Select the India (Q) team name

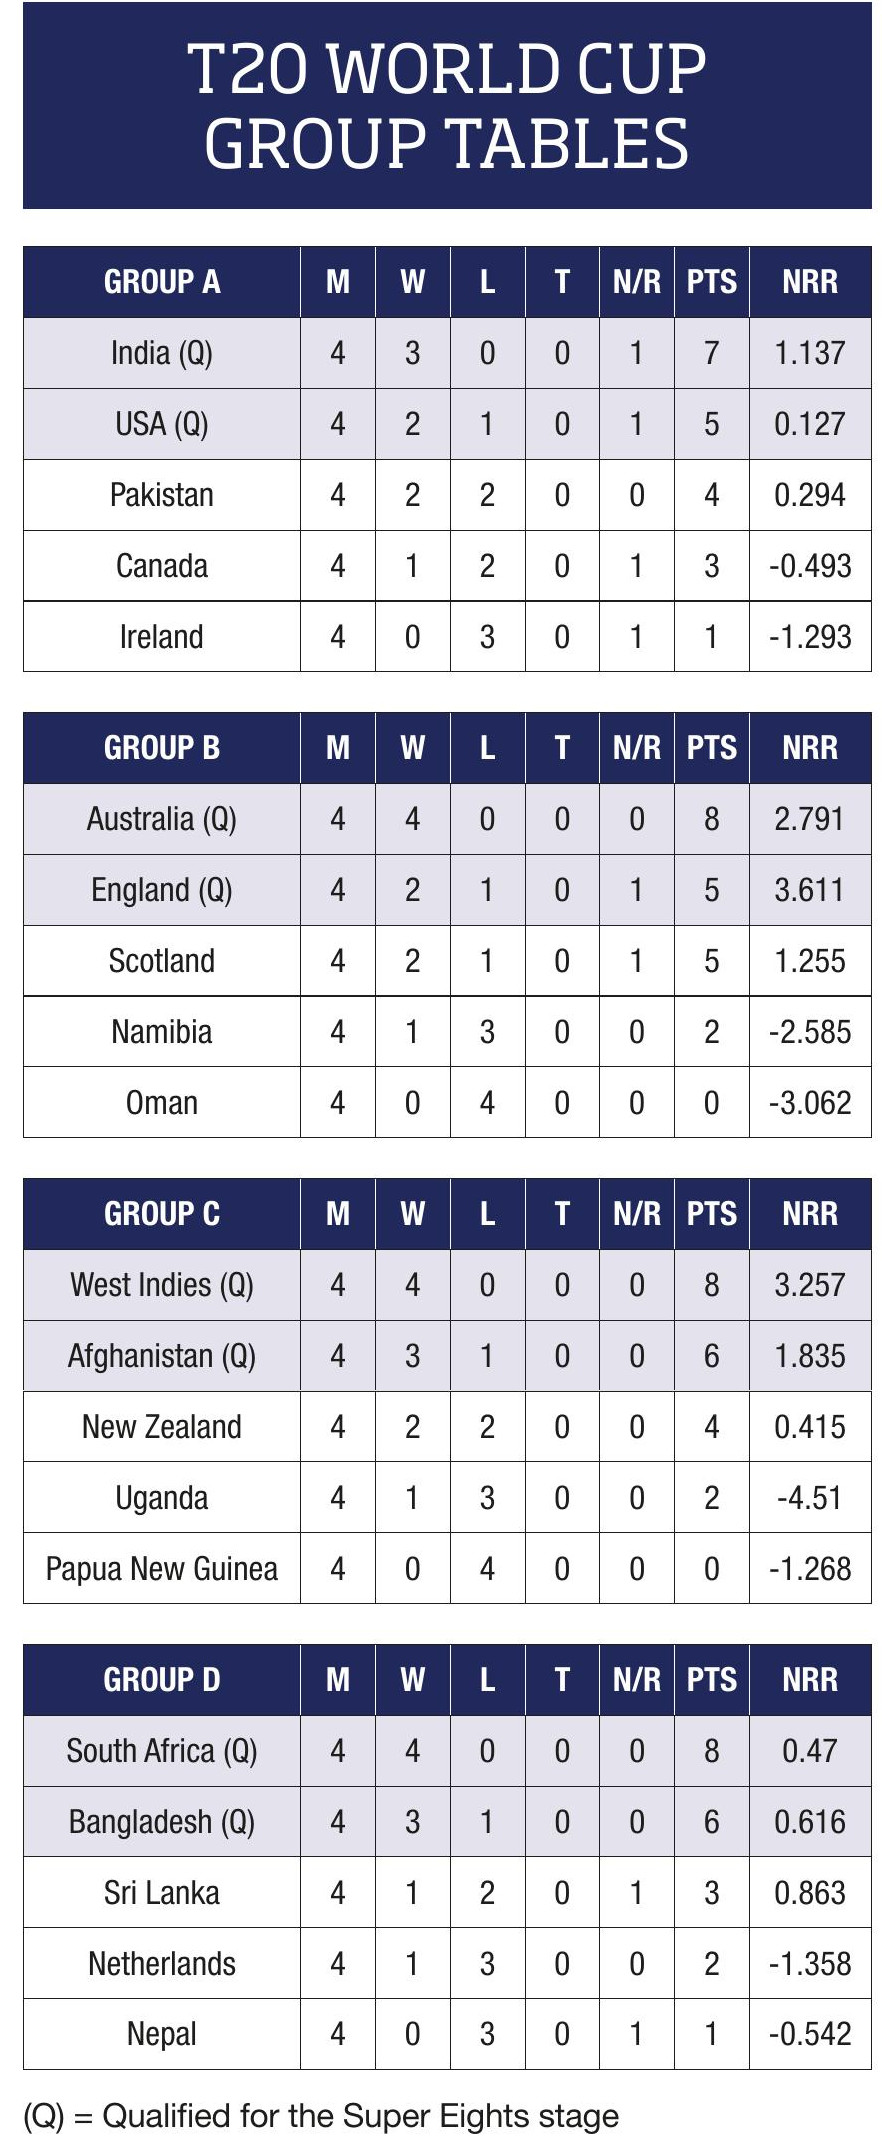[x=162, y=353]
